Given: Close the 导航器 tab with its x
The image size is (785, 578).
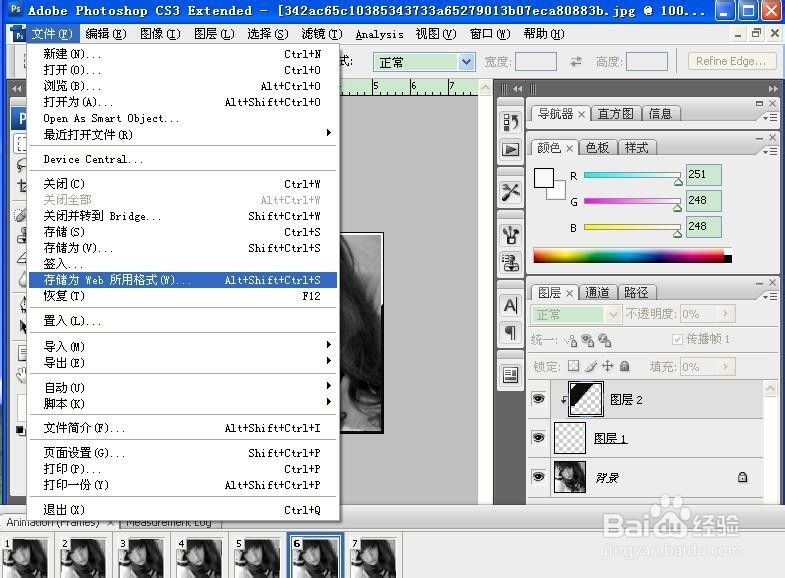Looking at the screenshot, I should coord(581,114).
